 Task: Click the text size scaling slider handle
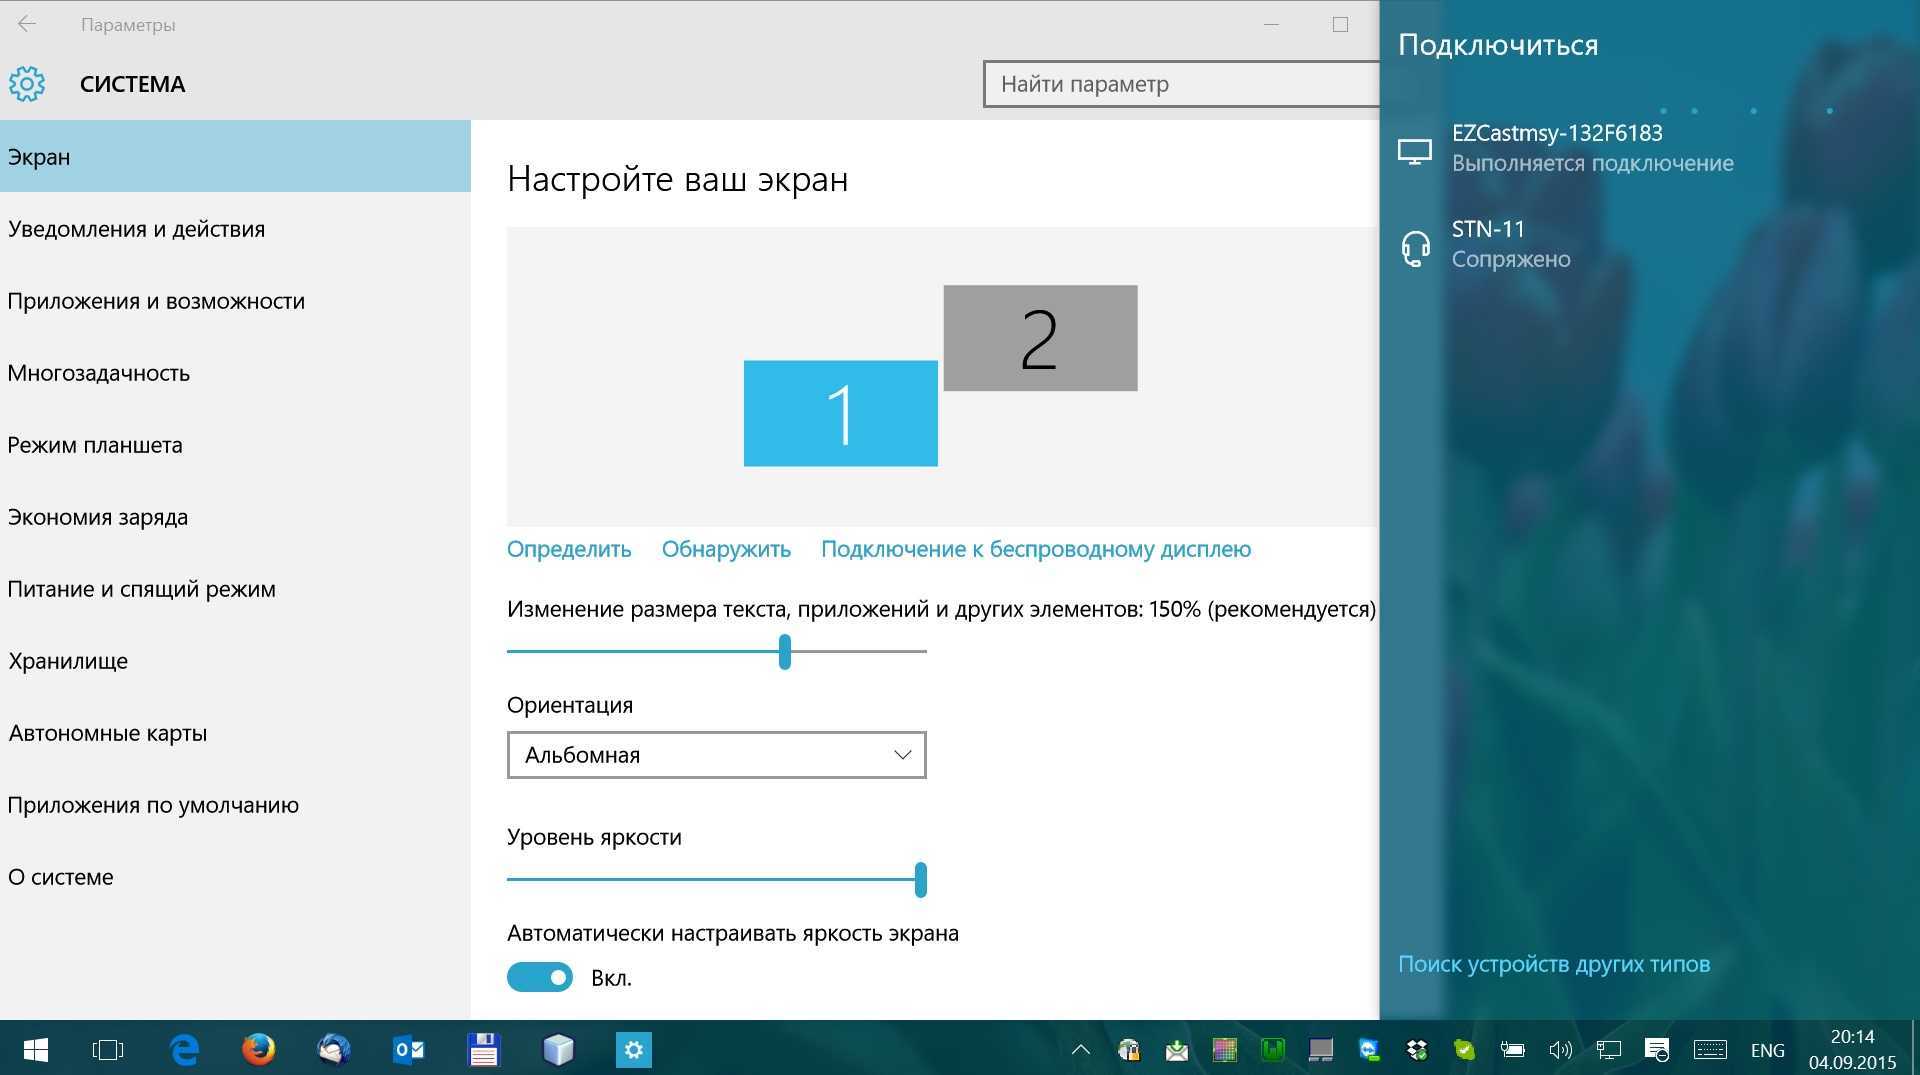pos(785,652)
